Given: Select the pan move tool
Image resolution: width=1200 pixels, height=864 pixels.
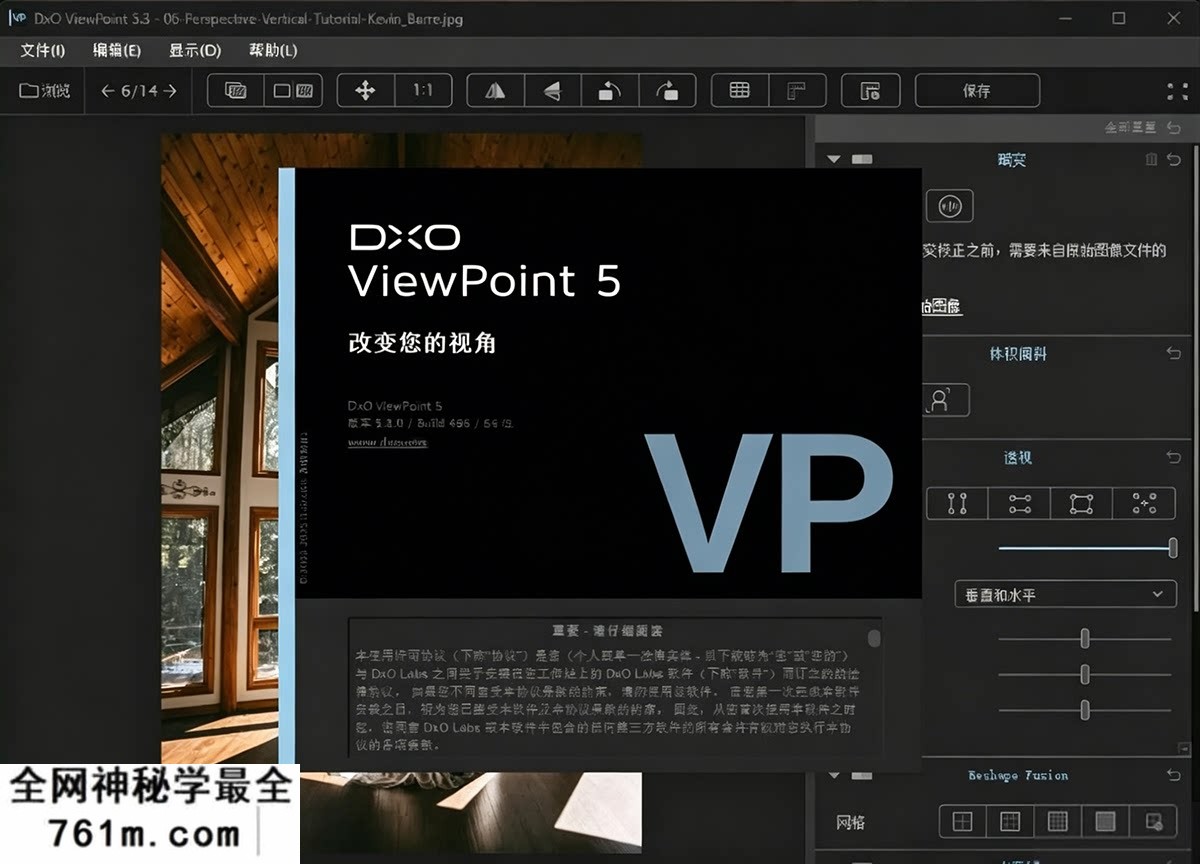Looking at the screenshot, I should (365, 91).
